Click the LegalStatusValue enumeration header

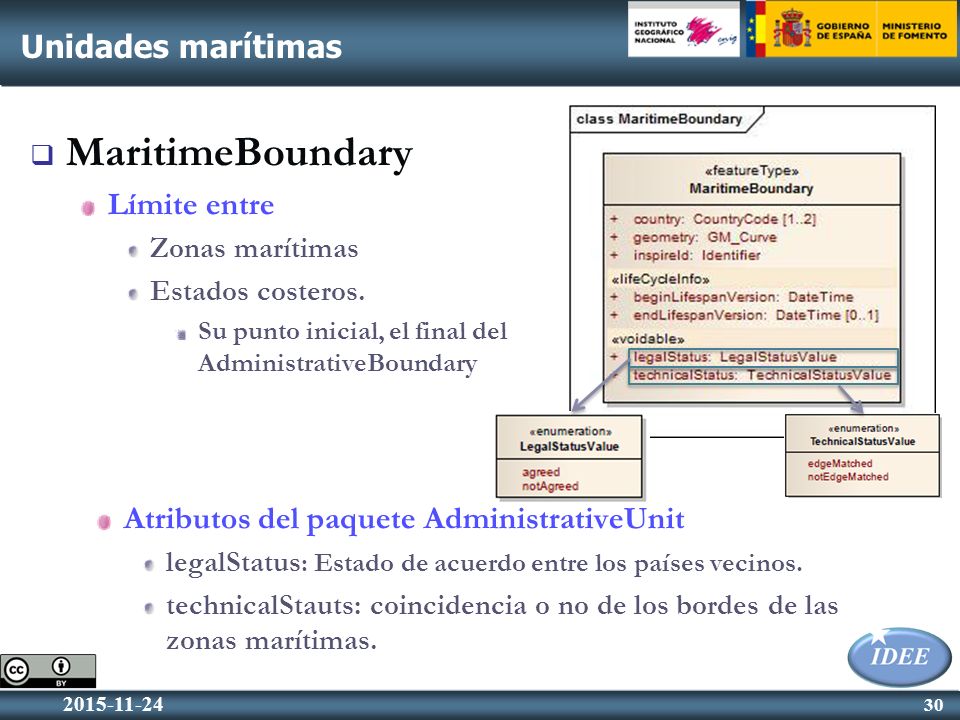click(x=569, y=438)
